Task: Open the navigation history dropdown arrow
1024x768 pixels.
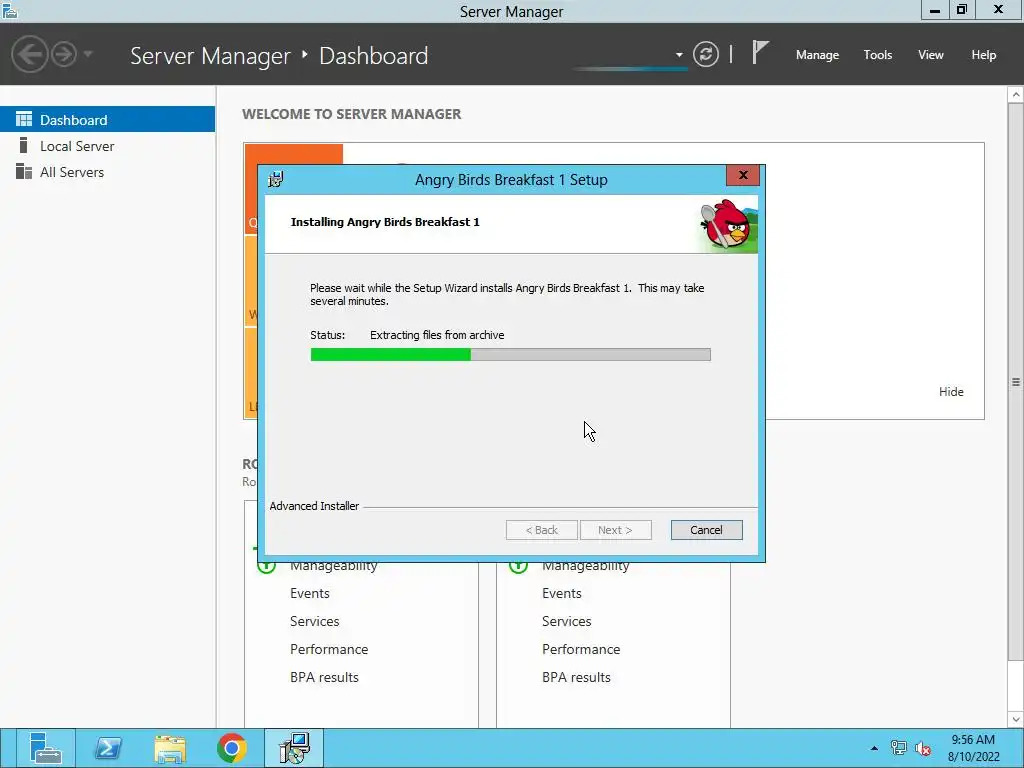Action: (88, 54)
